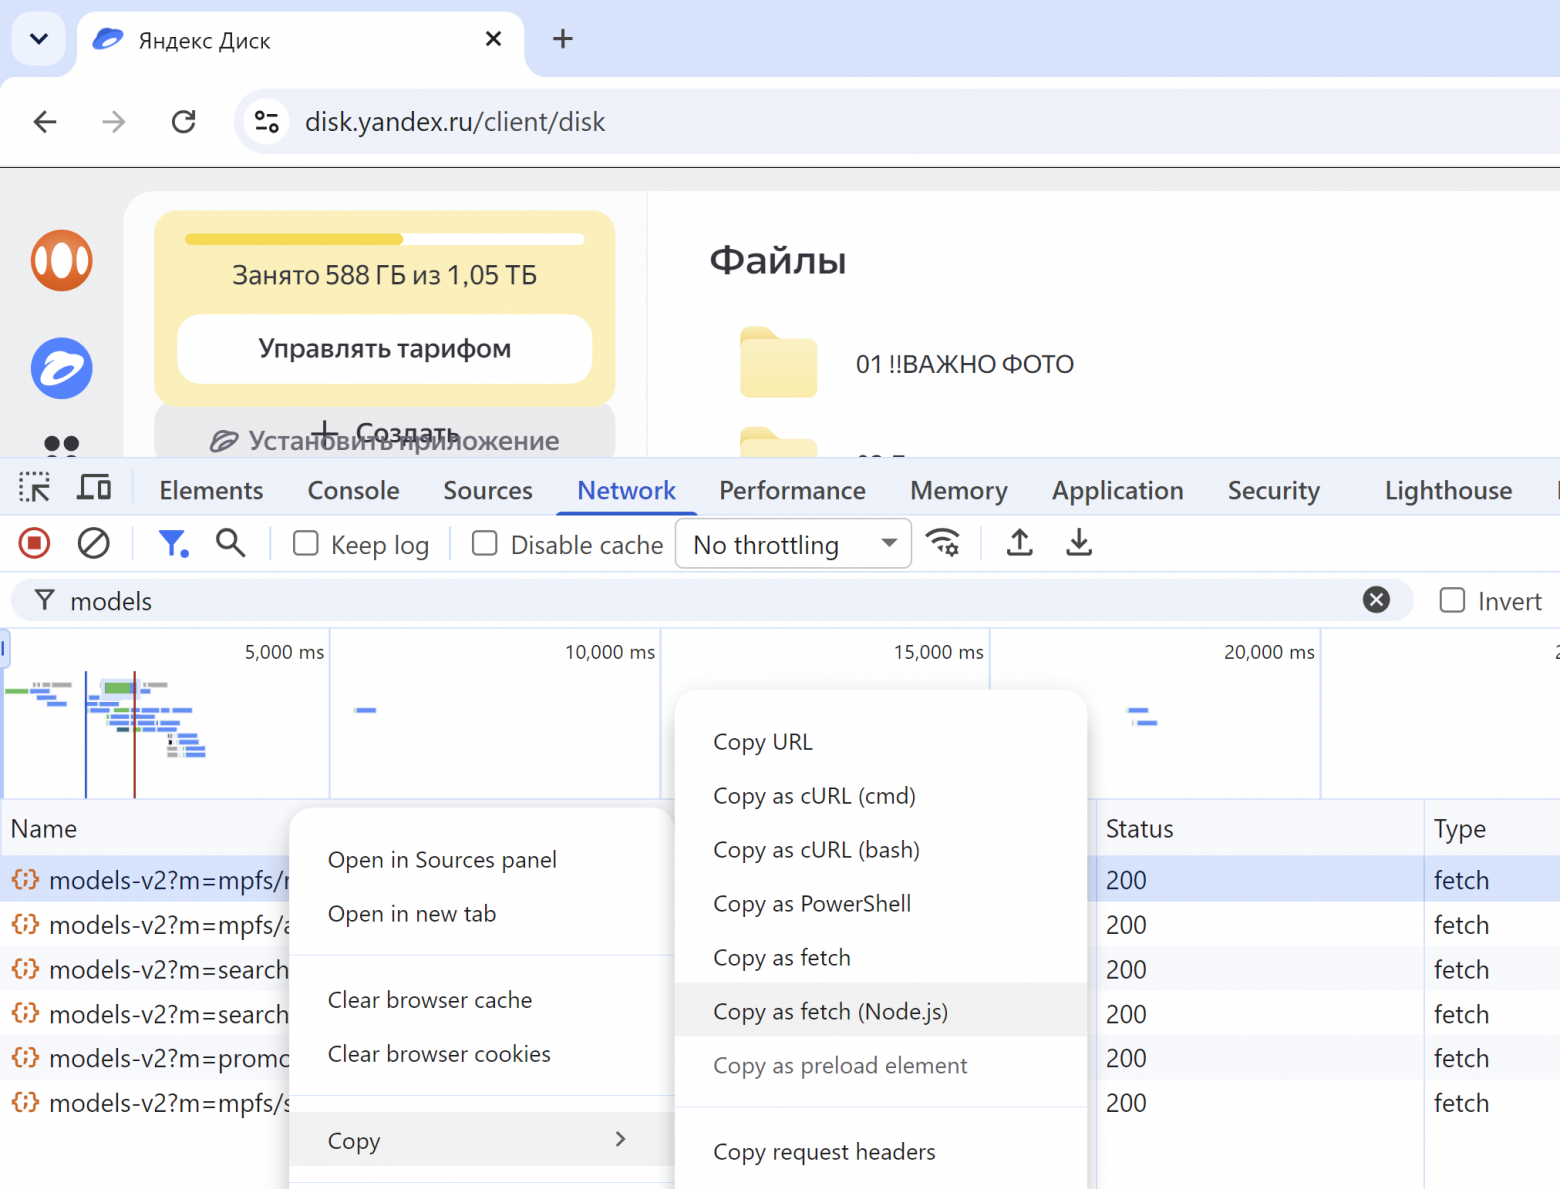Toggle the network filter funnel icon
1560x1189 pixels.
point(173,543)
